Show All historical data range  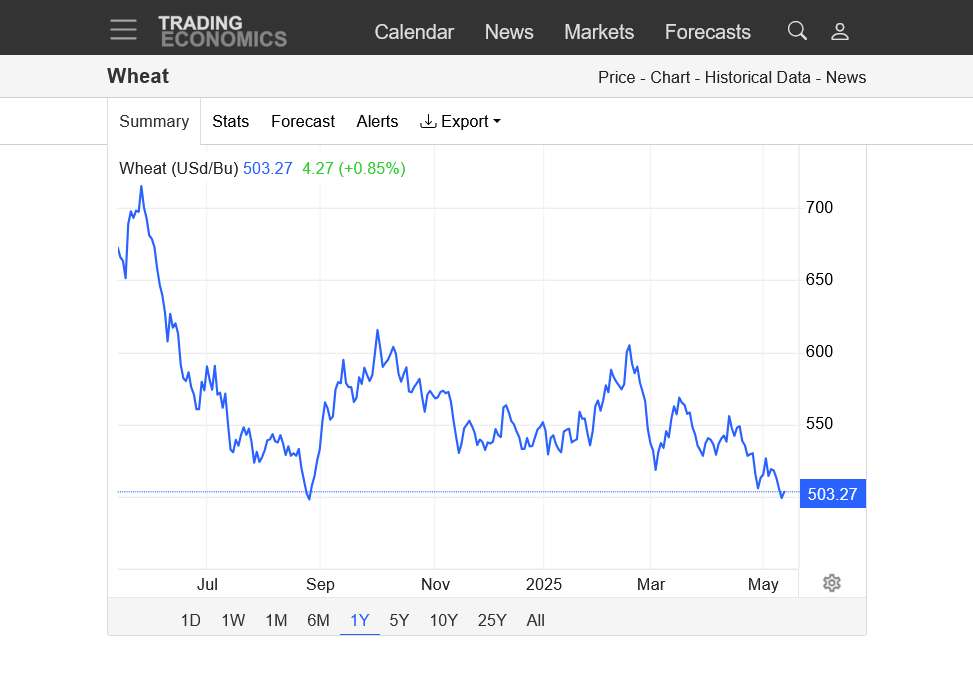(535, 620)
